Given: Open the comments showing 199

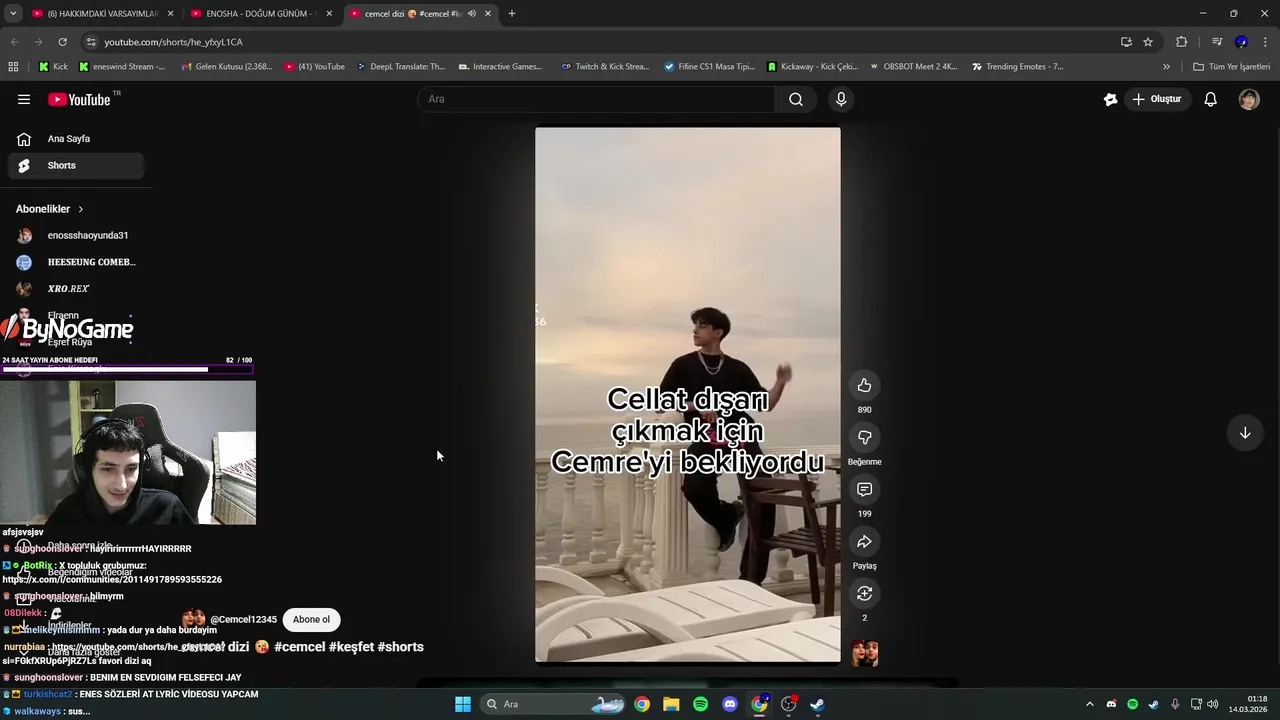Looking at the screenshot, I should pyautogui.click(x=864, y=490).
